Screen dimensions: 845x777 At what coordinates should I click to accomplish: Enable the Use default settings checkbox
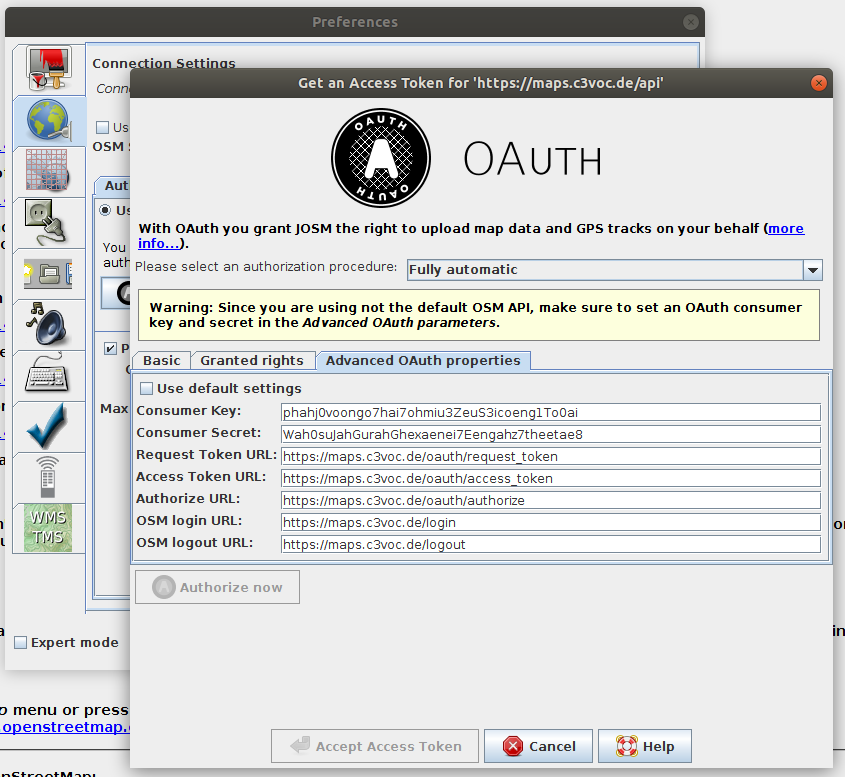[147, 388]
